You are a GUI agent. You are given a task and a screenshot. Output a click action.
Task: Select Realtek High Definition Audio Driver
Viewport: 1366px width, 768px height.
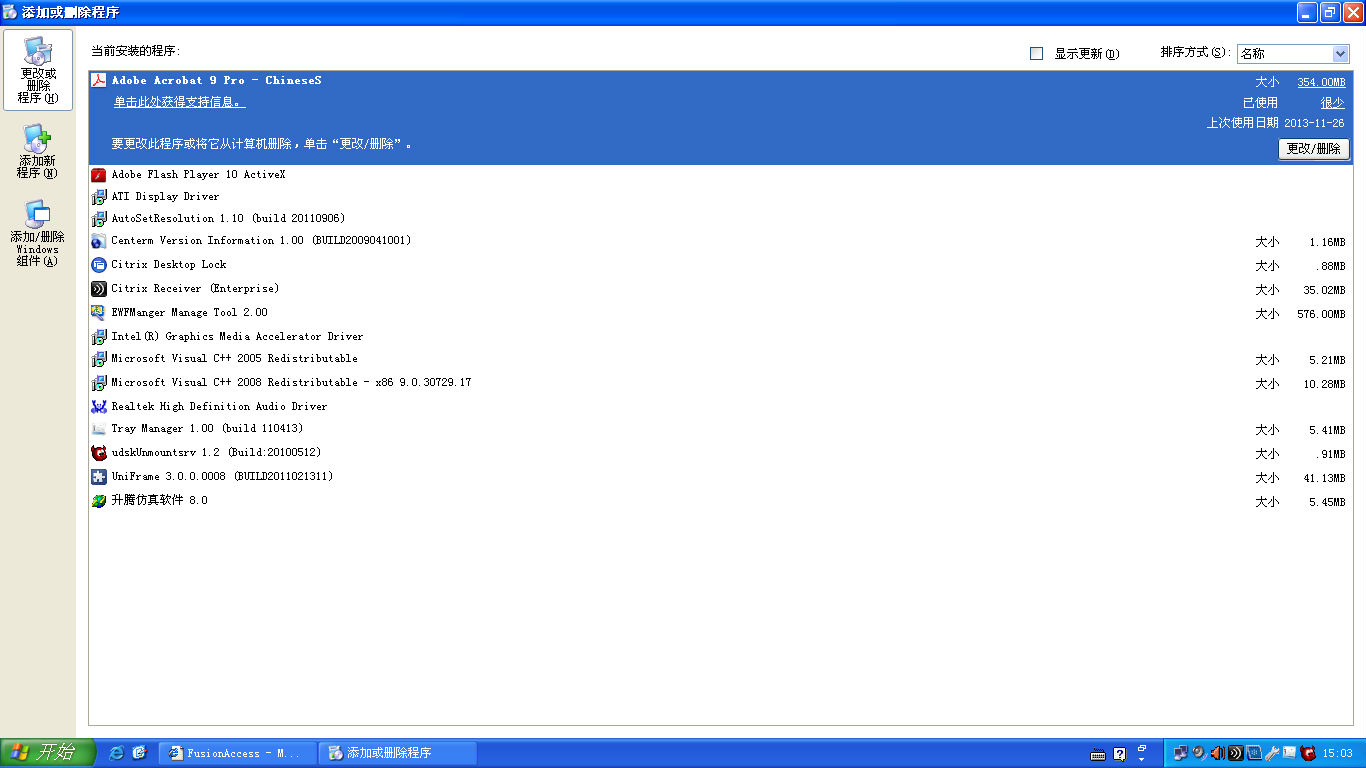[x=720, y=407]
